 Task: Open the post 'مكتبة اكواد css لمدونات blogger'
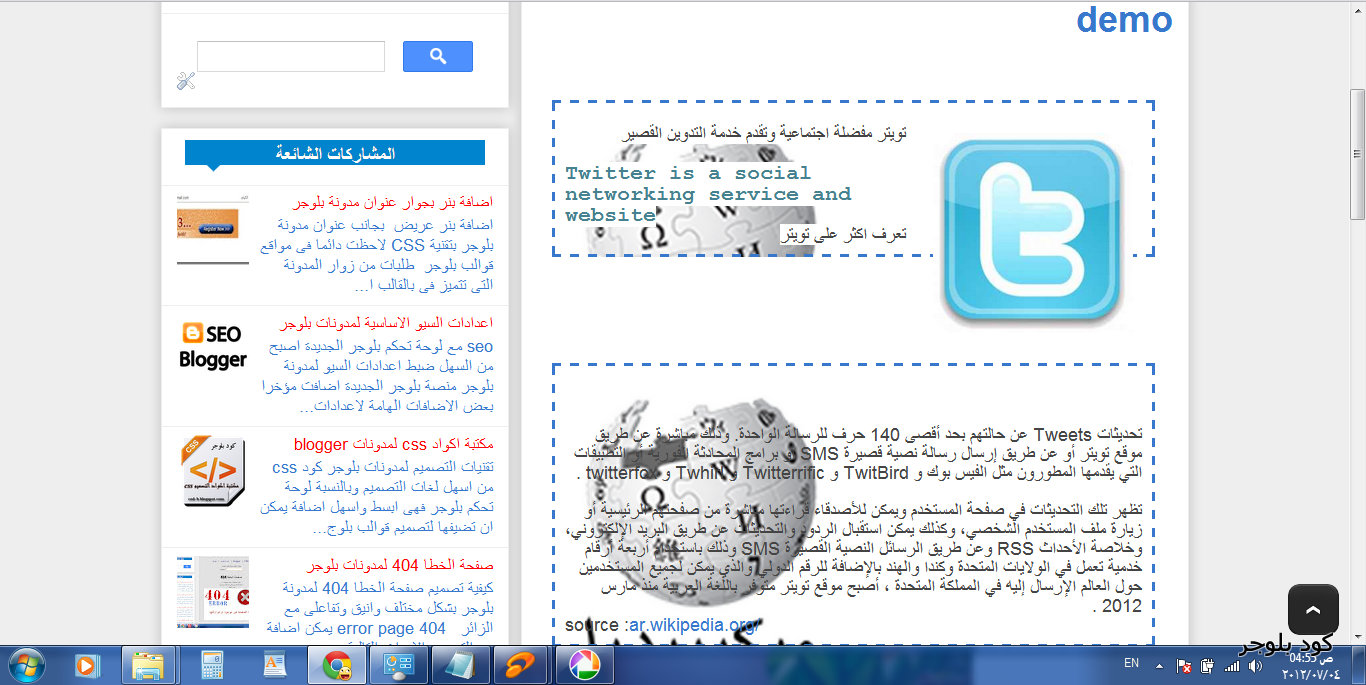(394, 444)
